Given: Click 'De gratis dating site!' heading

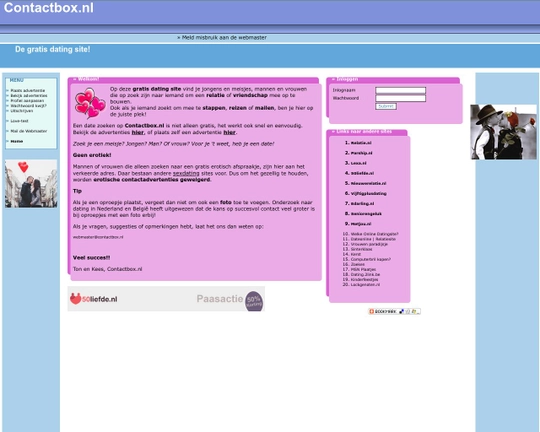Looking at the screenshot, I should coord(52,49).
